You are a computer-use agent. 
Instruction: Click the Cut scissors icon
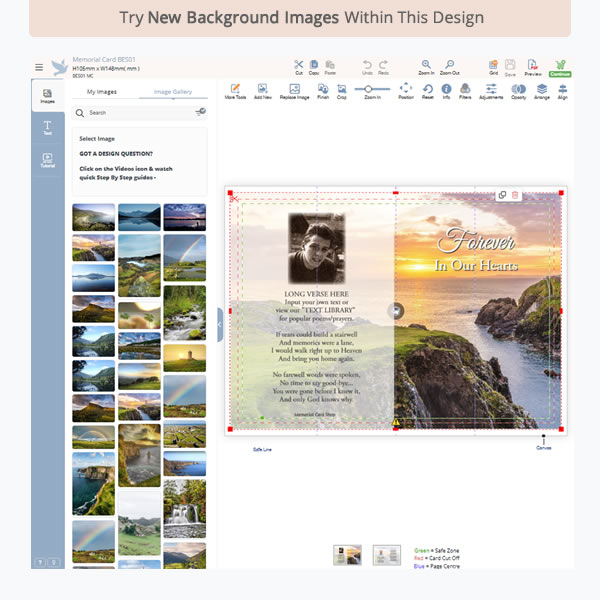[299, 65]
